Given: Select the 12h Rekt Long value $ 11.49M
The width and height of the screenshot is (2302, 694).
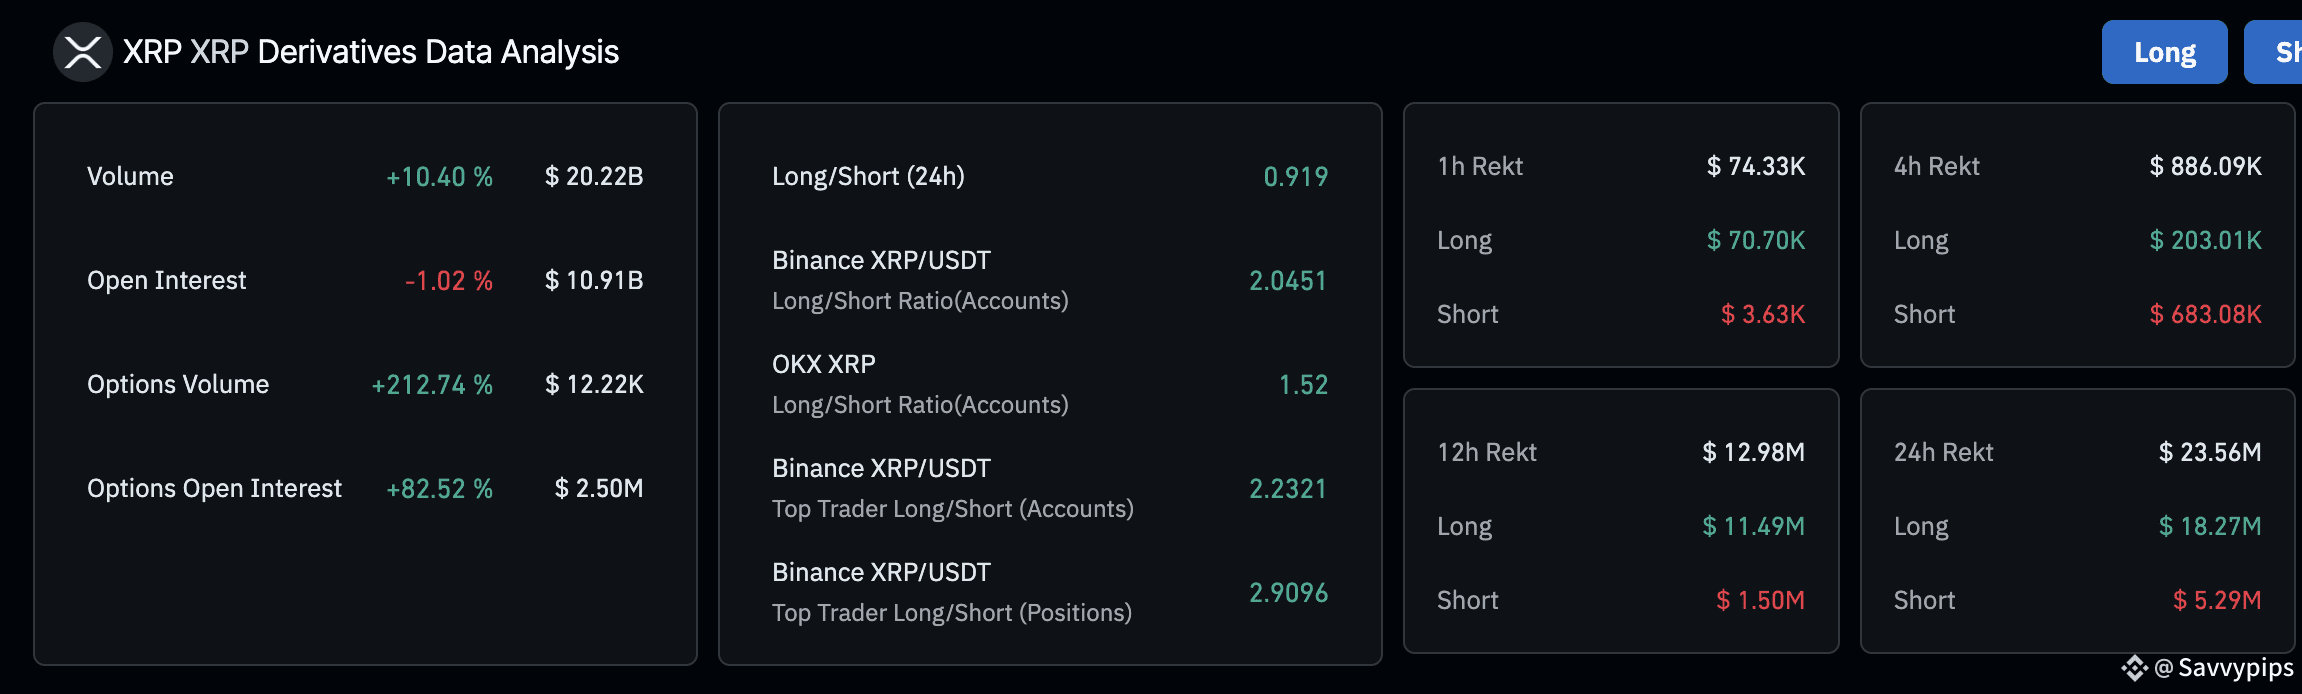Looking at the screenshot, I should [x=1754, y=526].
